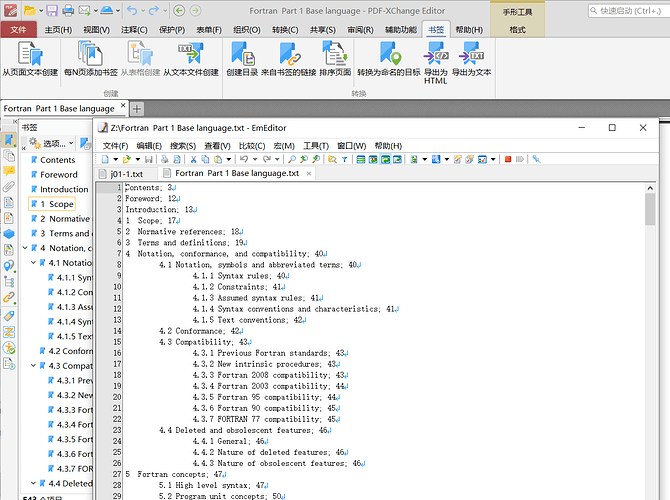Open the Home ribbon tab
Image resolution: width=670 pixels, height=500 pixels.
[x=58, y=30]
